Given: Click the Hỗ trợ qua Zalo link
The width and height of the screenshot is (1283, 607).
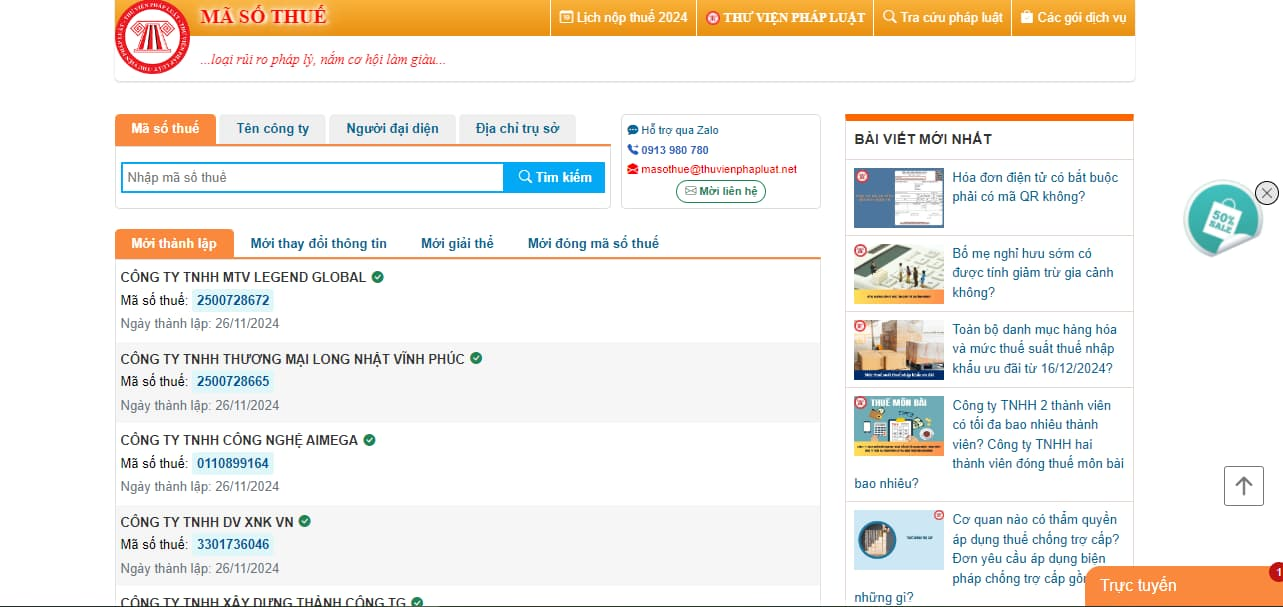Looking at the screenshot, I should tap(679, 130).
